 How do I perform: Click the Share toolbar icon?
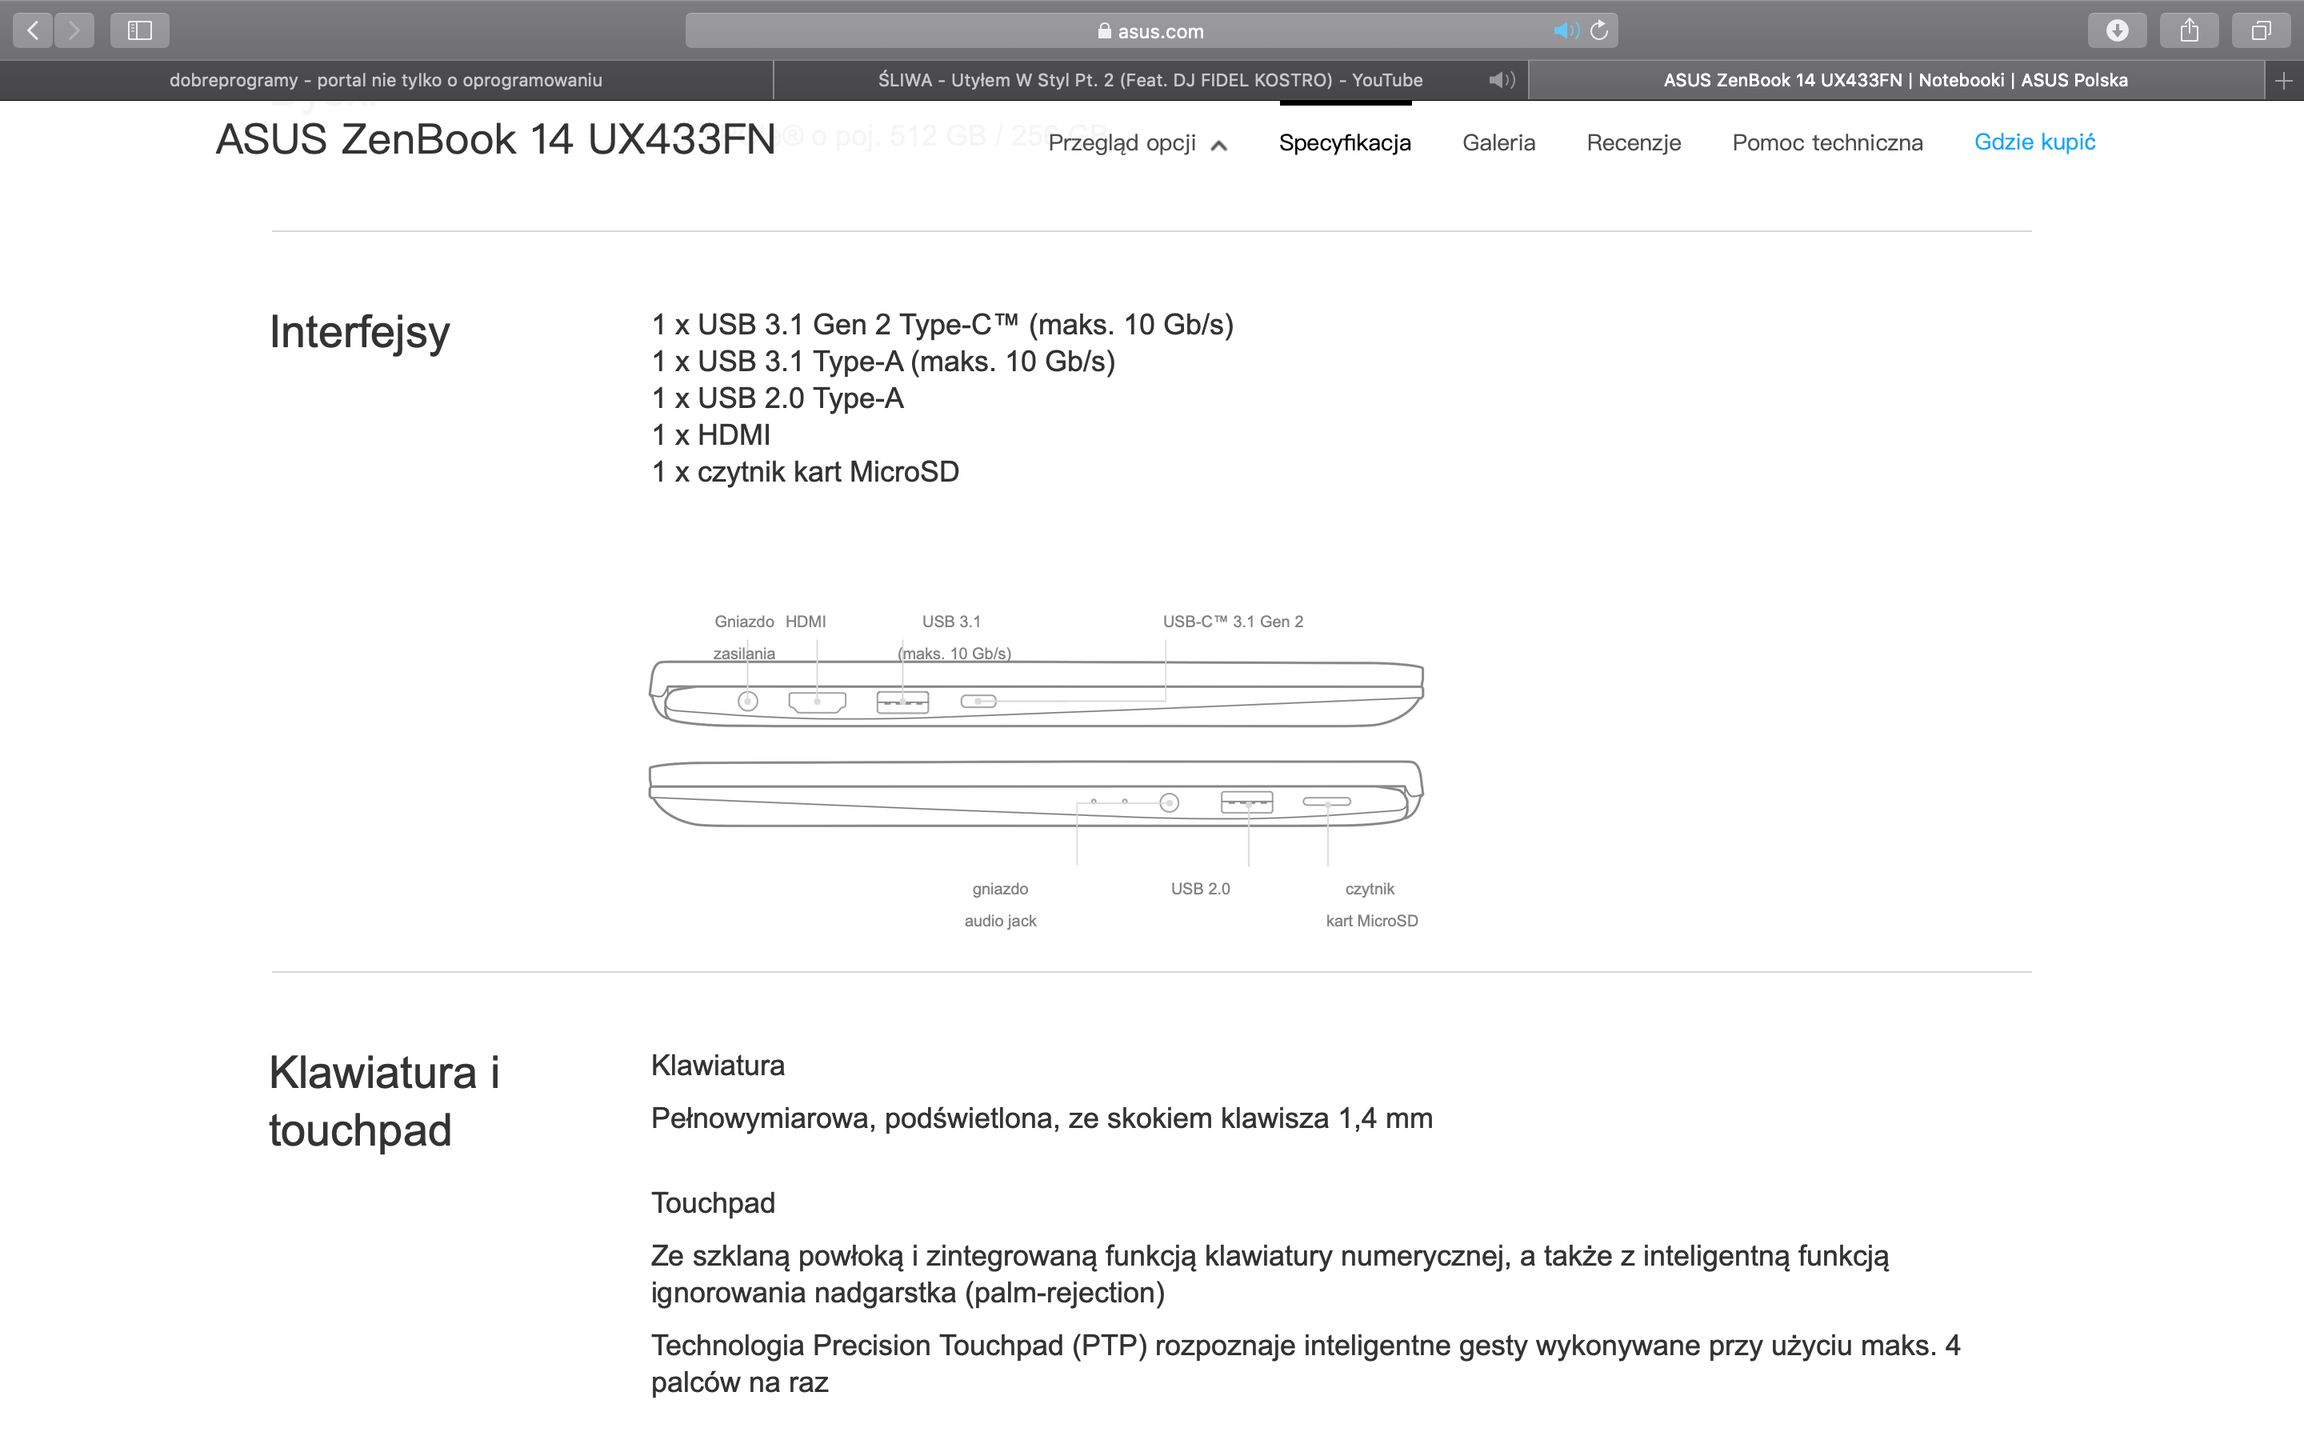pos(2189,31)
